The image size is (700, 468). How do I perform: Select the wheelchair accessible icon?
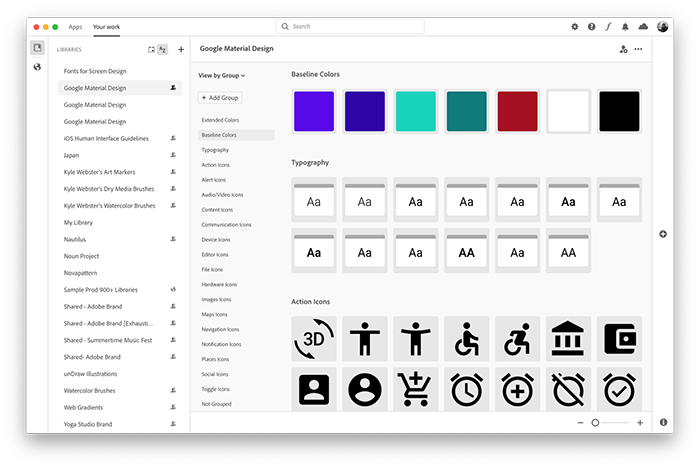point(467,338)
